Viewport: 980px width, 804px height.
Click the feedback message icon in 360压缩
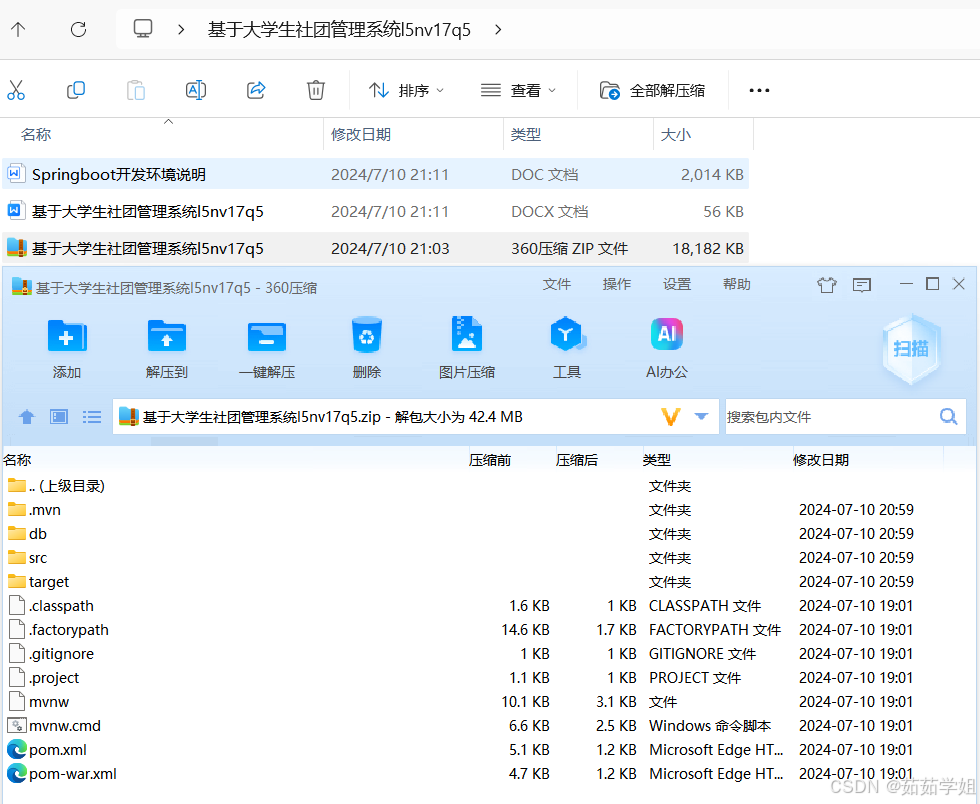click(x=861, y=286)
